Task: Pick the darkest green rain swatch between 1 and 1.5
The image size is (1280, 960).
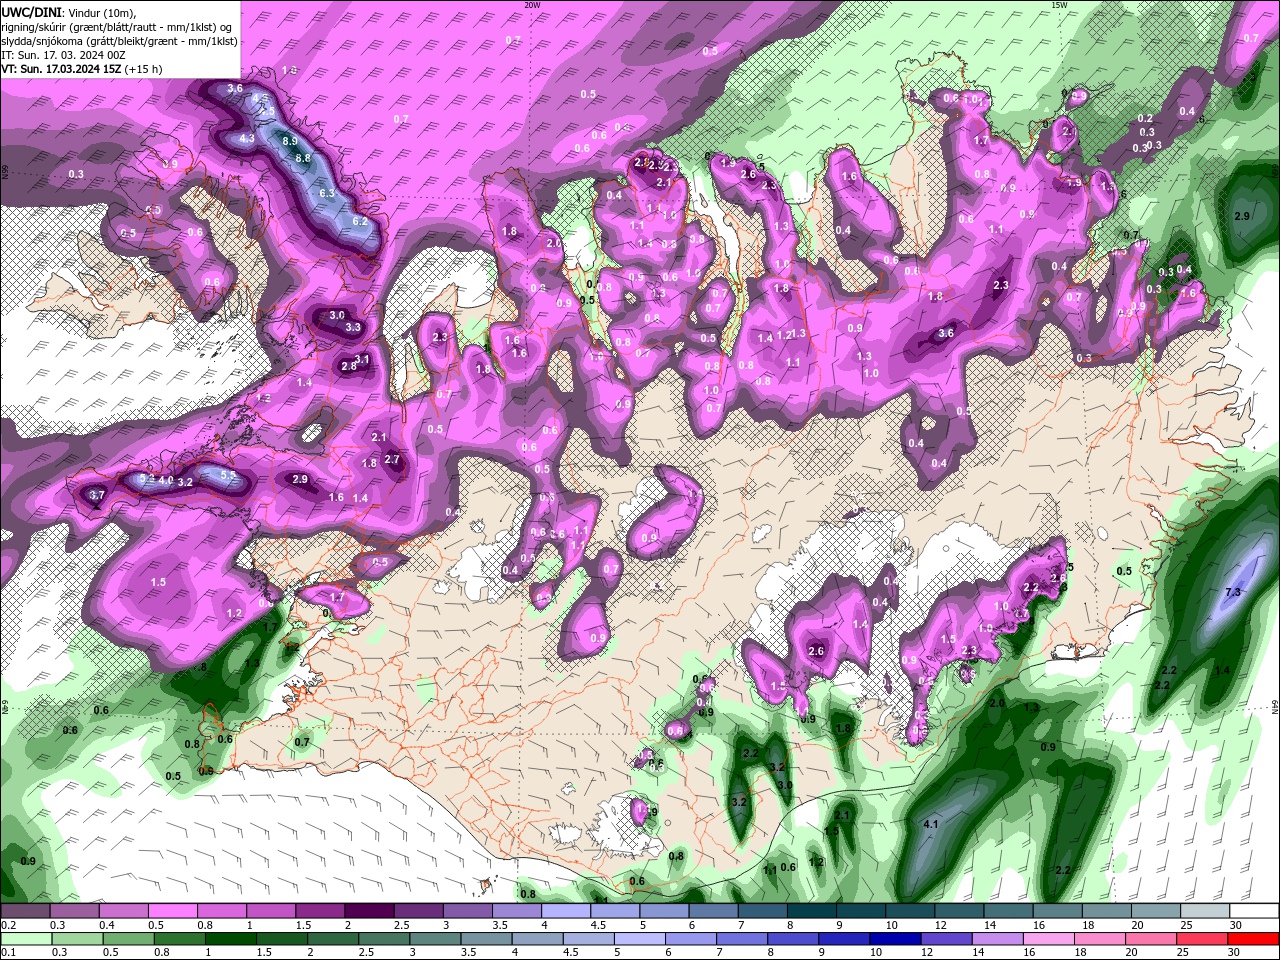Action: pyautogui.click(x=230, y=939)
